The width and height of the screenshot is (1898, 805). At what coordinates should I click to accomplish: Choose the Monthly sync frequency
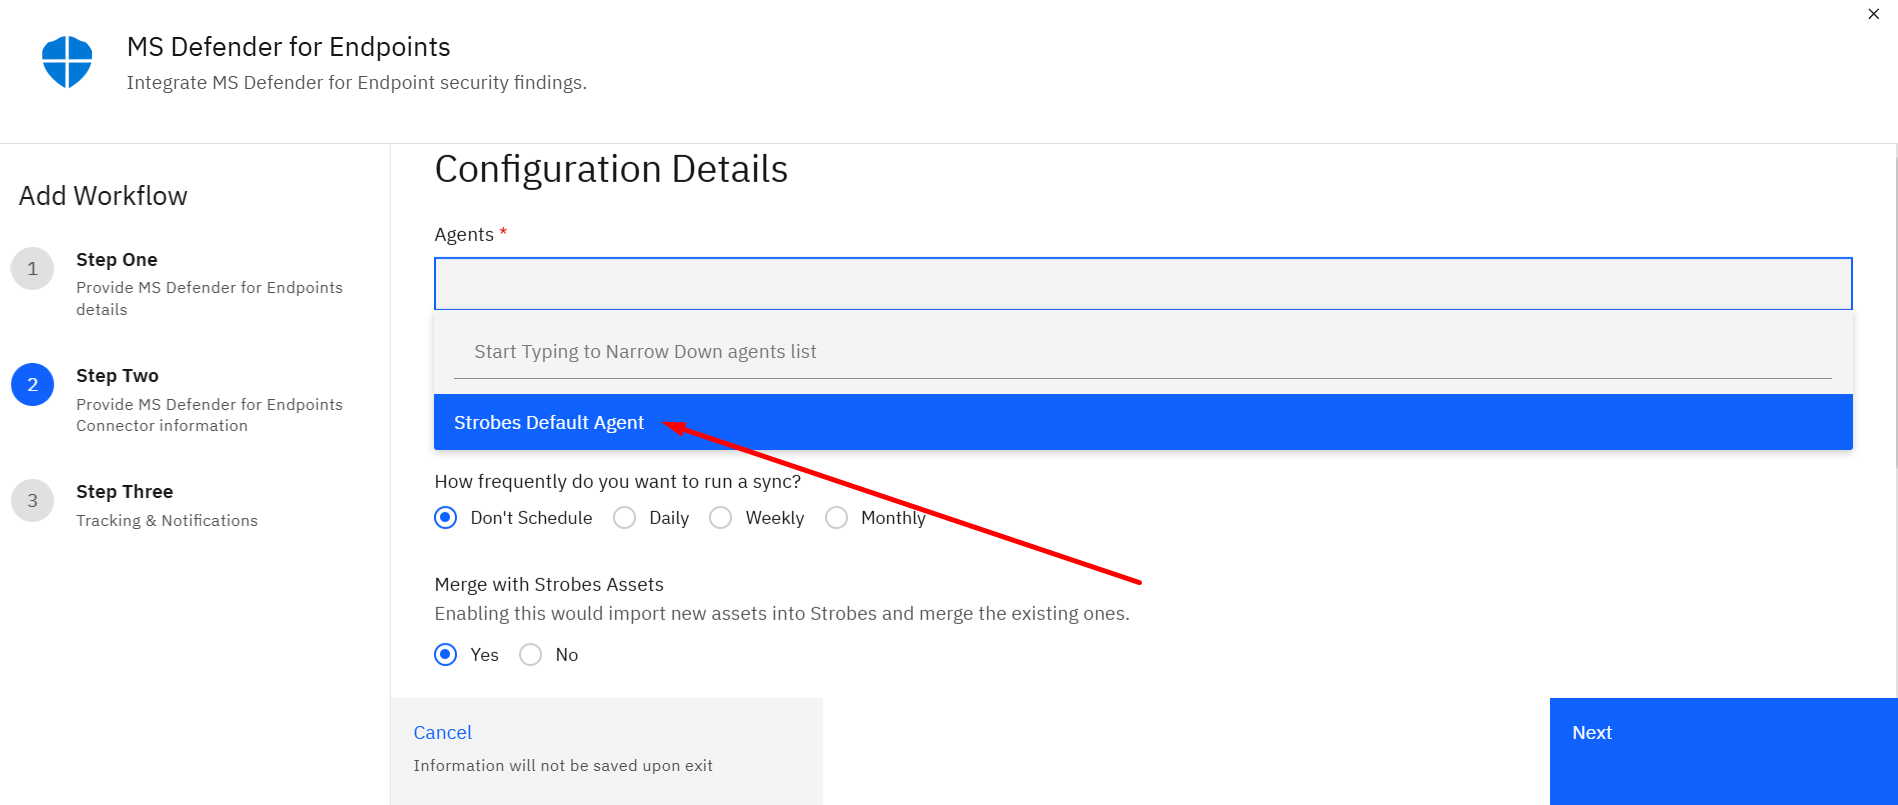point(837,517)
